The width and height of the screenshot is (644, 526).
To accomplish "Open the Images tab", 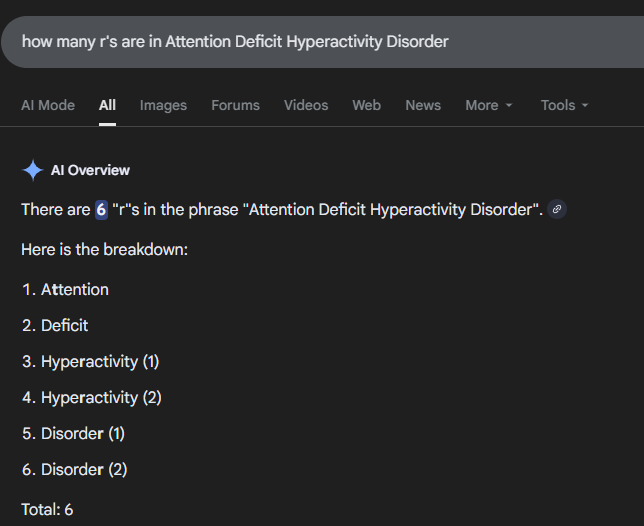I will coord(163,105).
